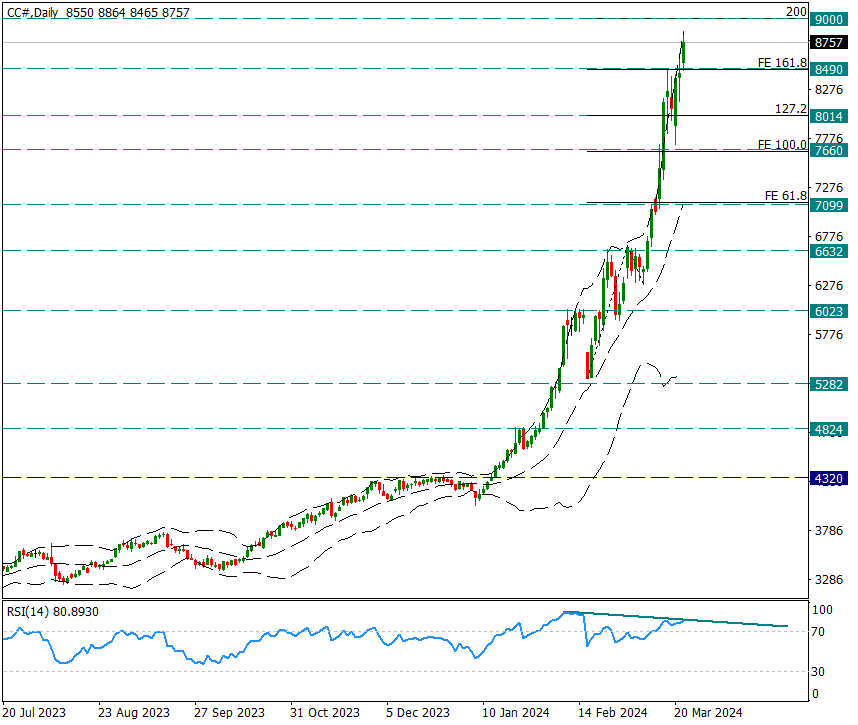Select the dark 4320 price level tag
The width and height of the screenshot is (858, 725).
(x=828, y=478)
